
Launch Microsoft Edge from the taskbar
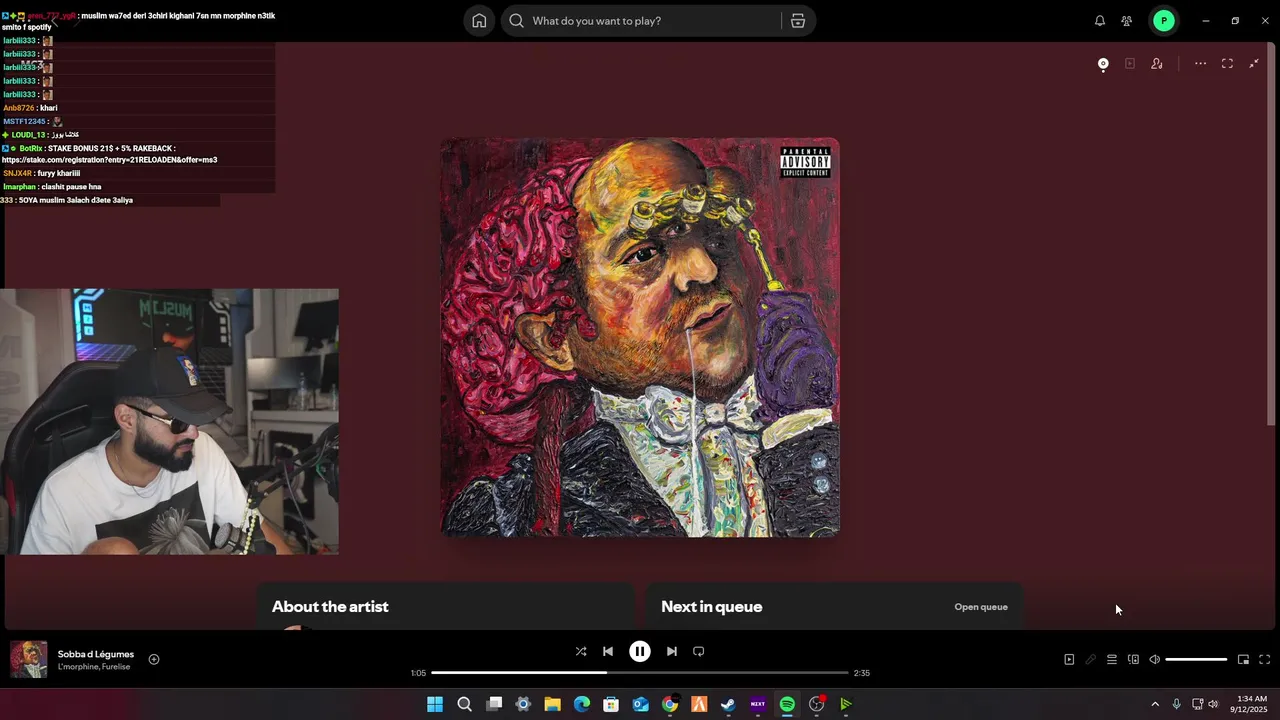coord(582,704)
